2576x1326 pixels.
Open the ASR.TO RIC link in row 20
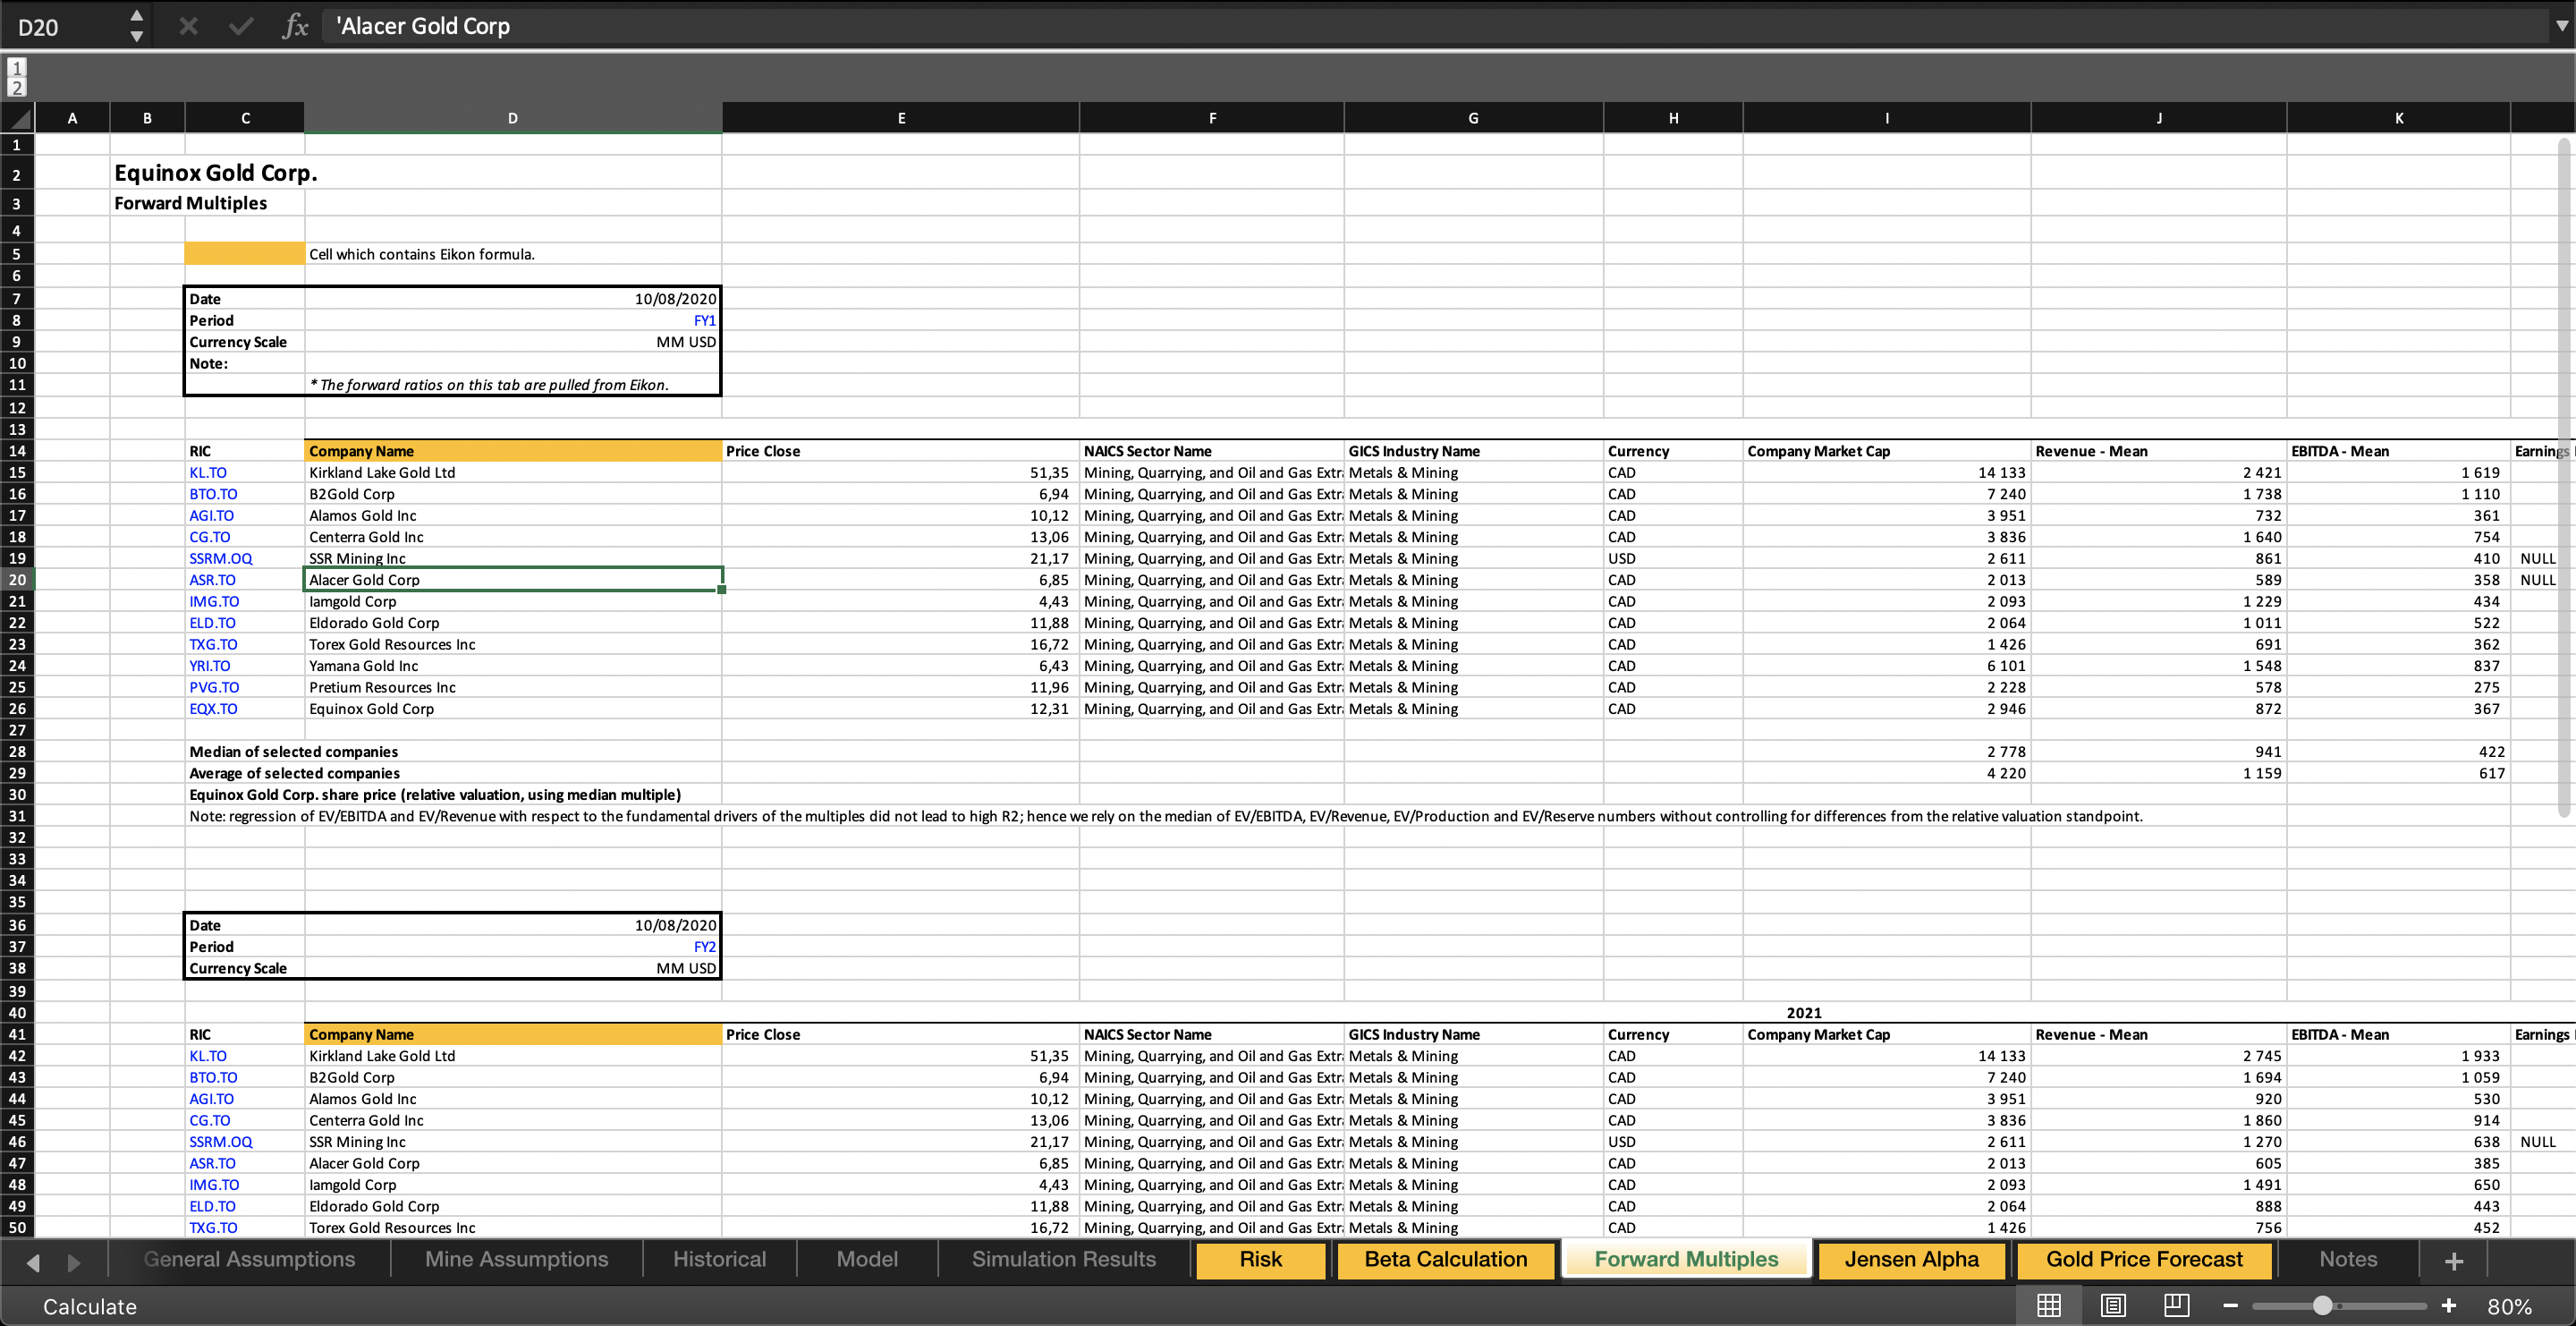click(212, 580)
